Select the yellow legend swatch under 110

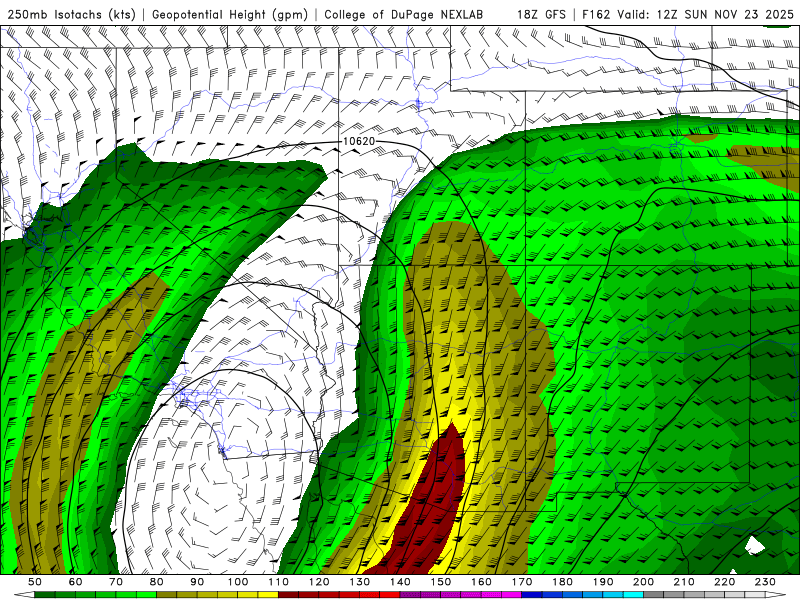[268, 594]
